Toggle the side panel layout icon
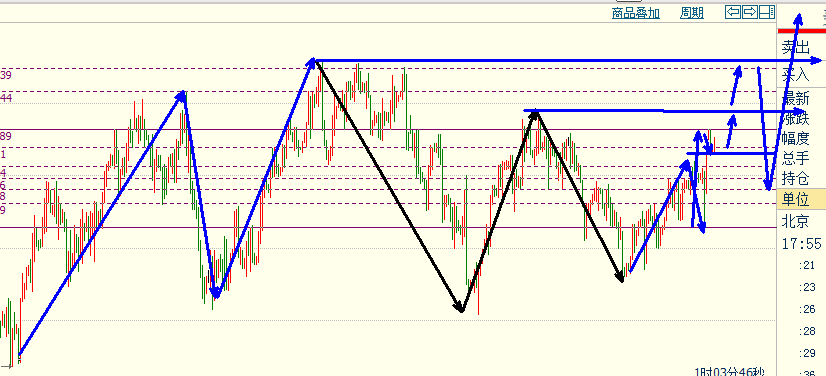Screen dimensions: 826x376 tap(767, 12)
